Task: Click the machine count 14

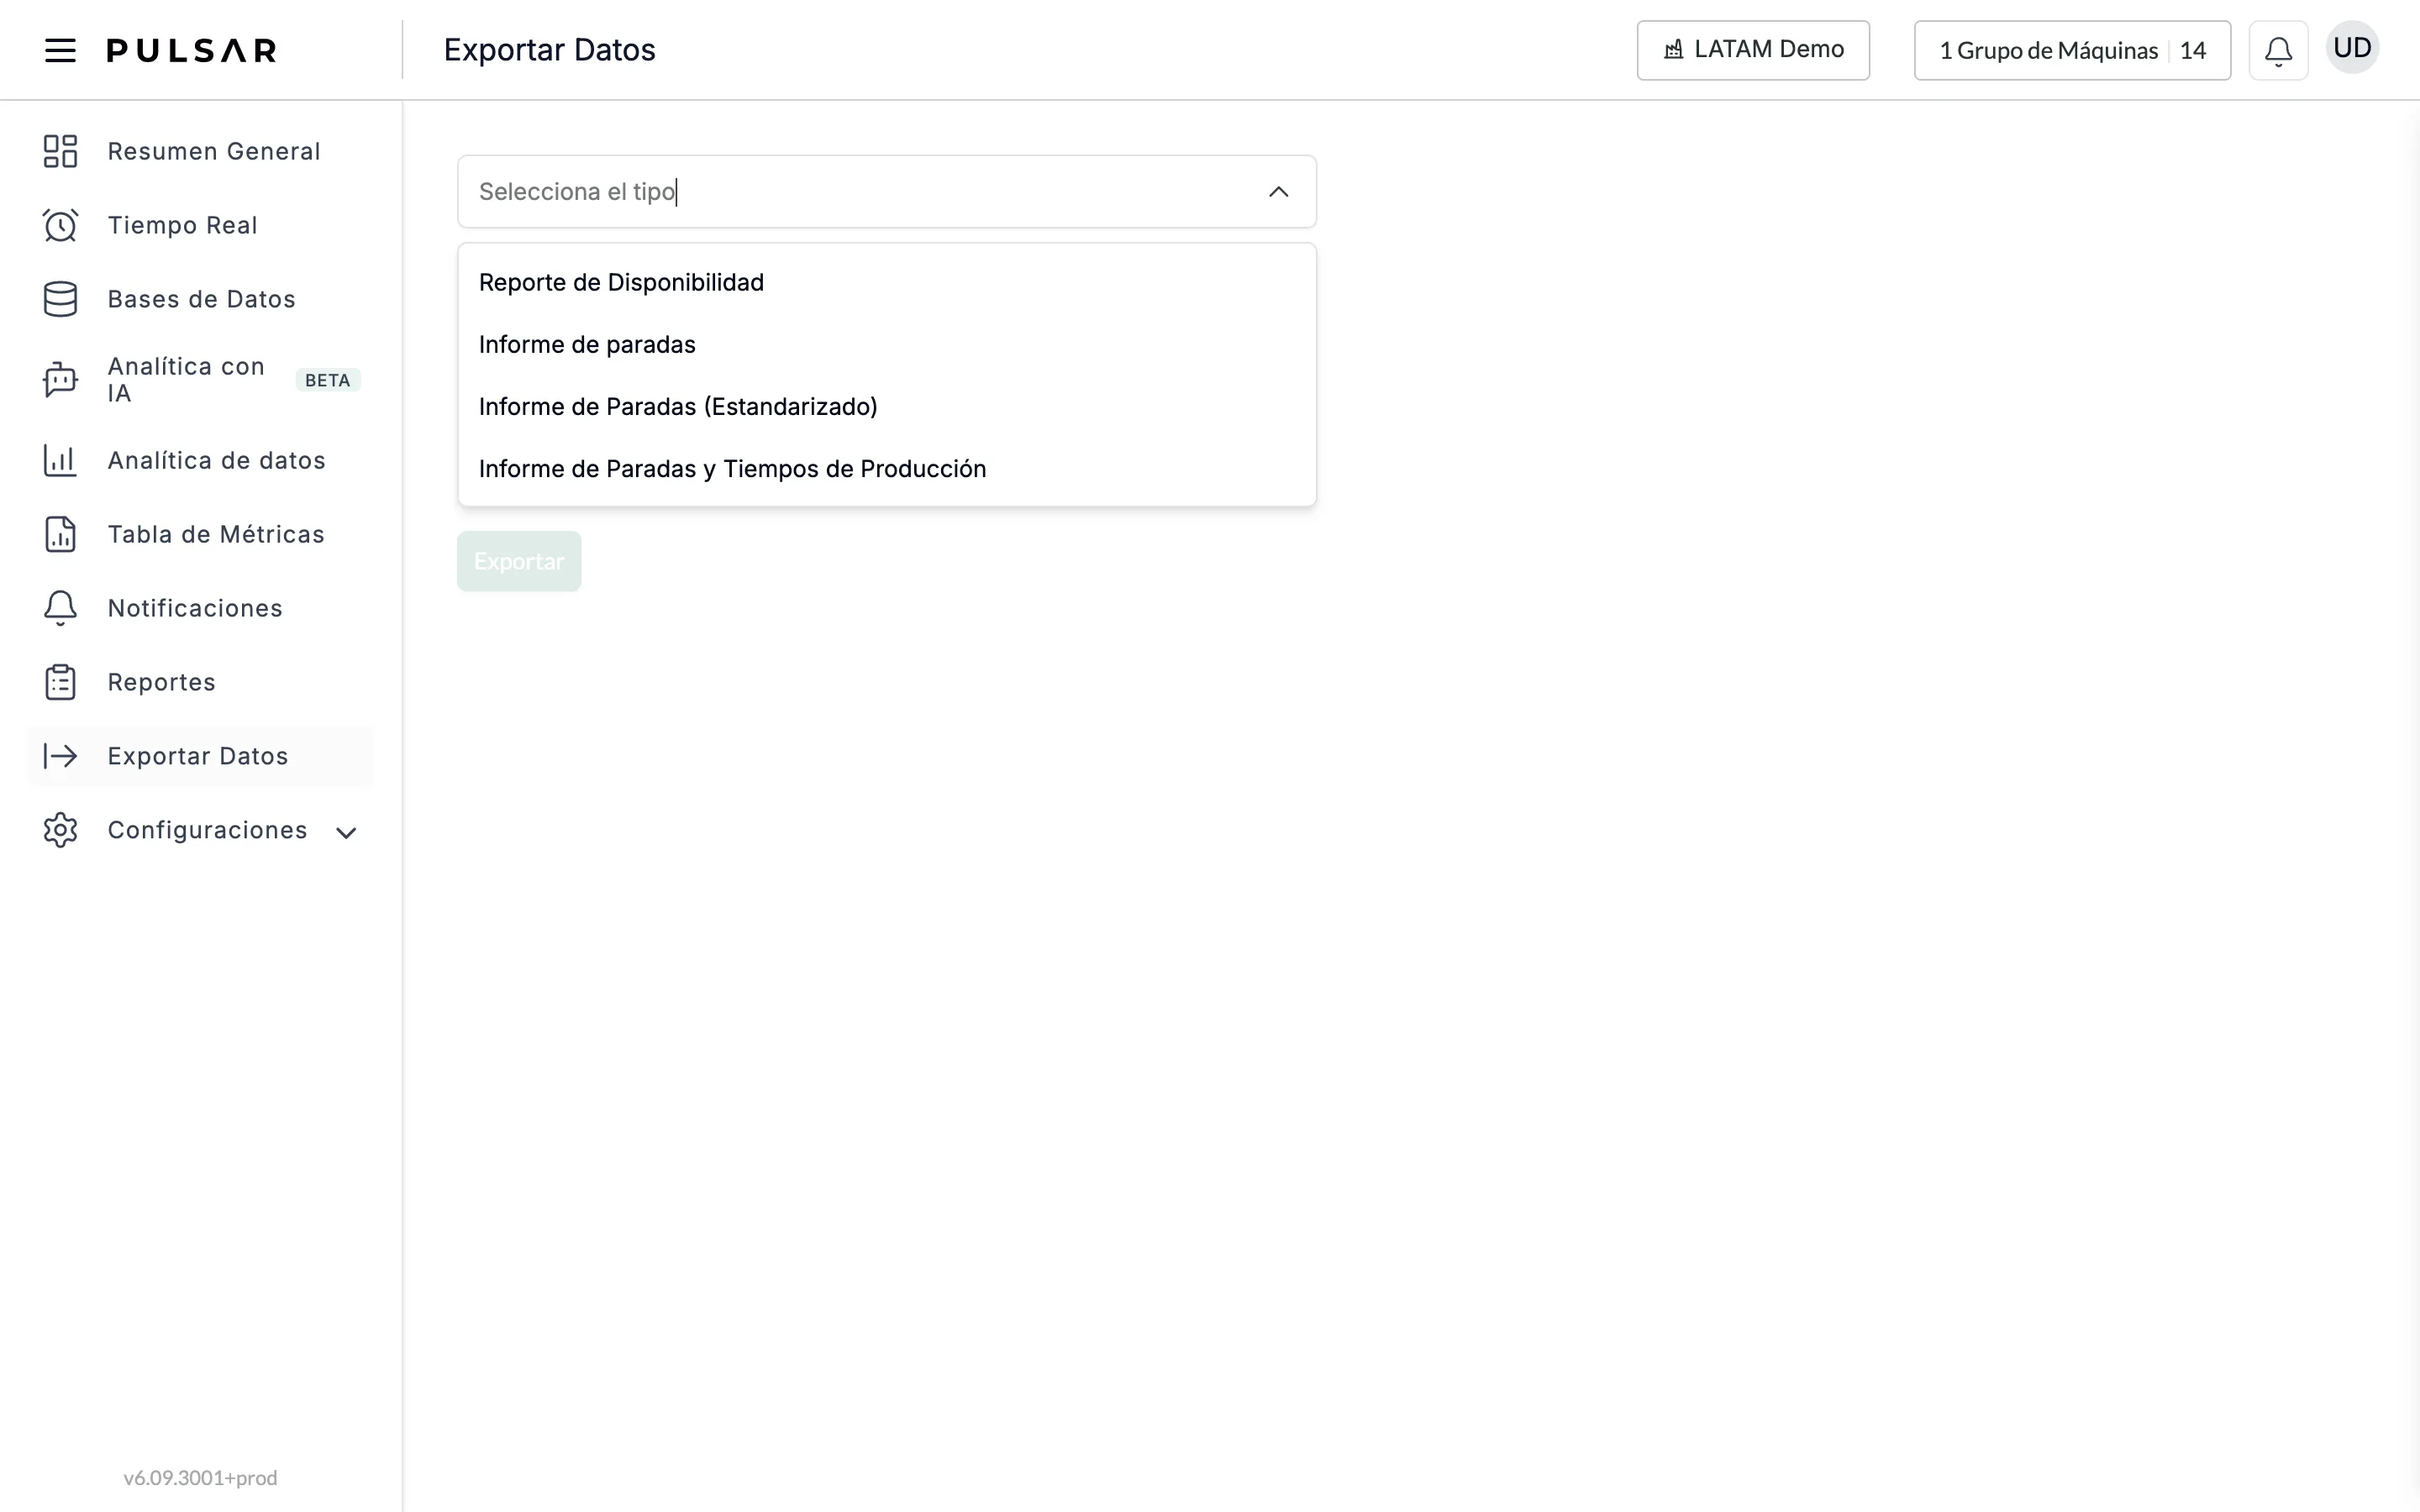Action: pyautogui.click(x=2193, y=50)
